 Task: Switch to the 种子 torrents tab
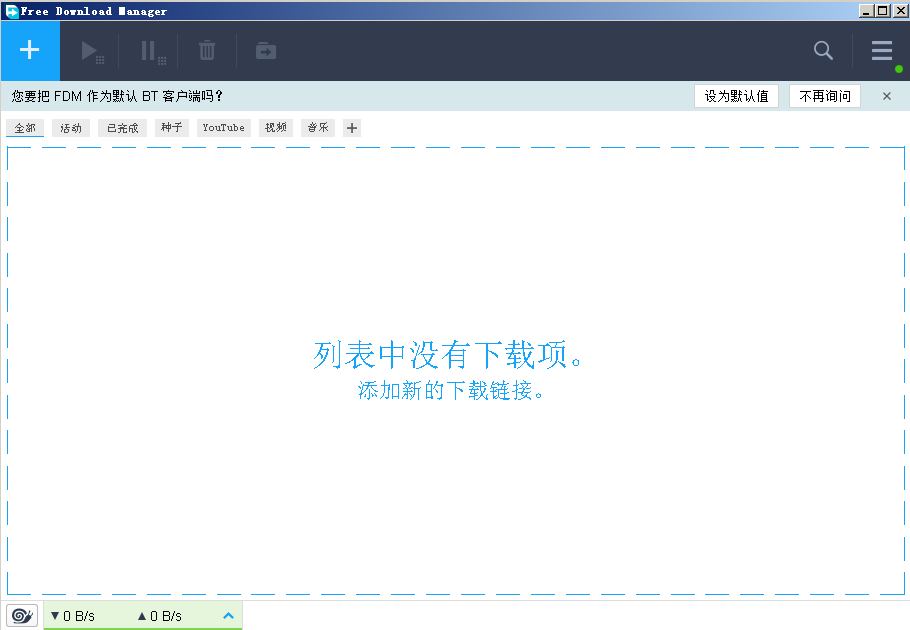170,128
